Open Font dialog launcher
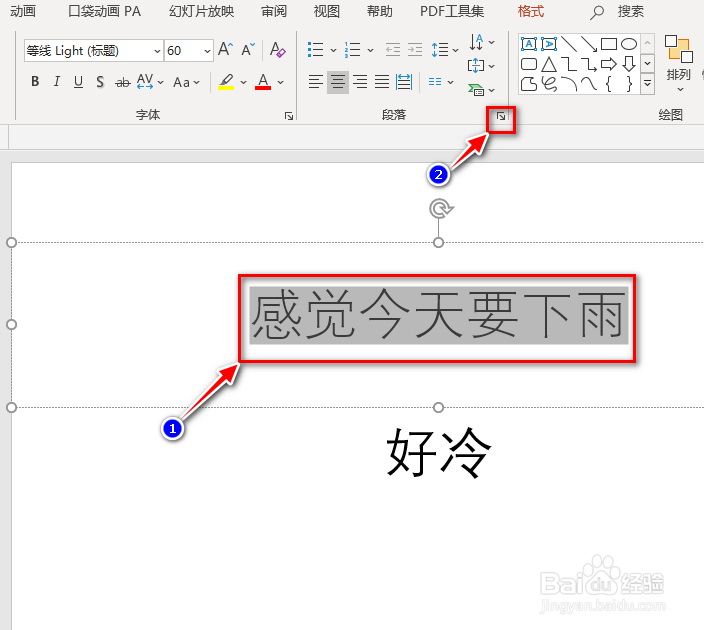704x630 pixels. coord(289,116)
